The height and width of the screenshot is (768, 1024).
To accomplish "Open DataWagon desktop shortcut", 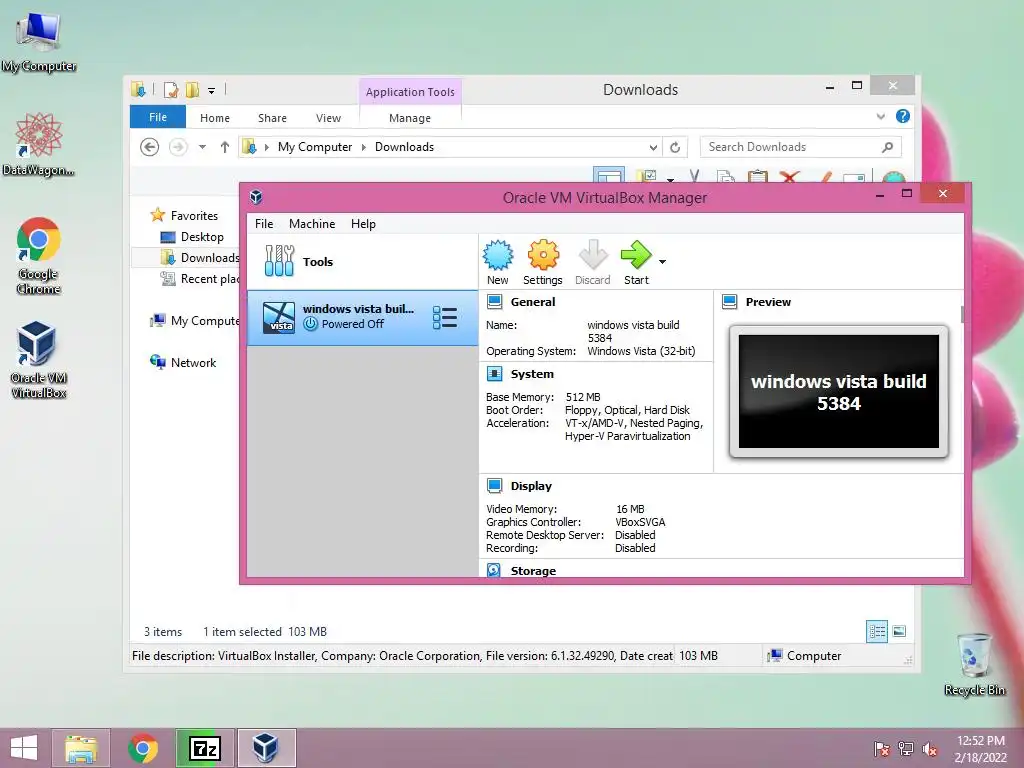I will (39, 144).
